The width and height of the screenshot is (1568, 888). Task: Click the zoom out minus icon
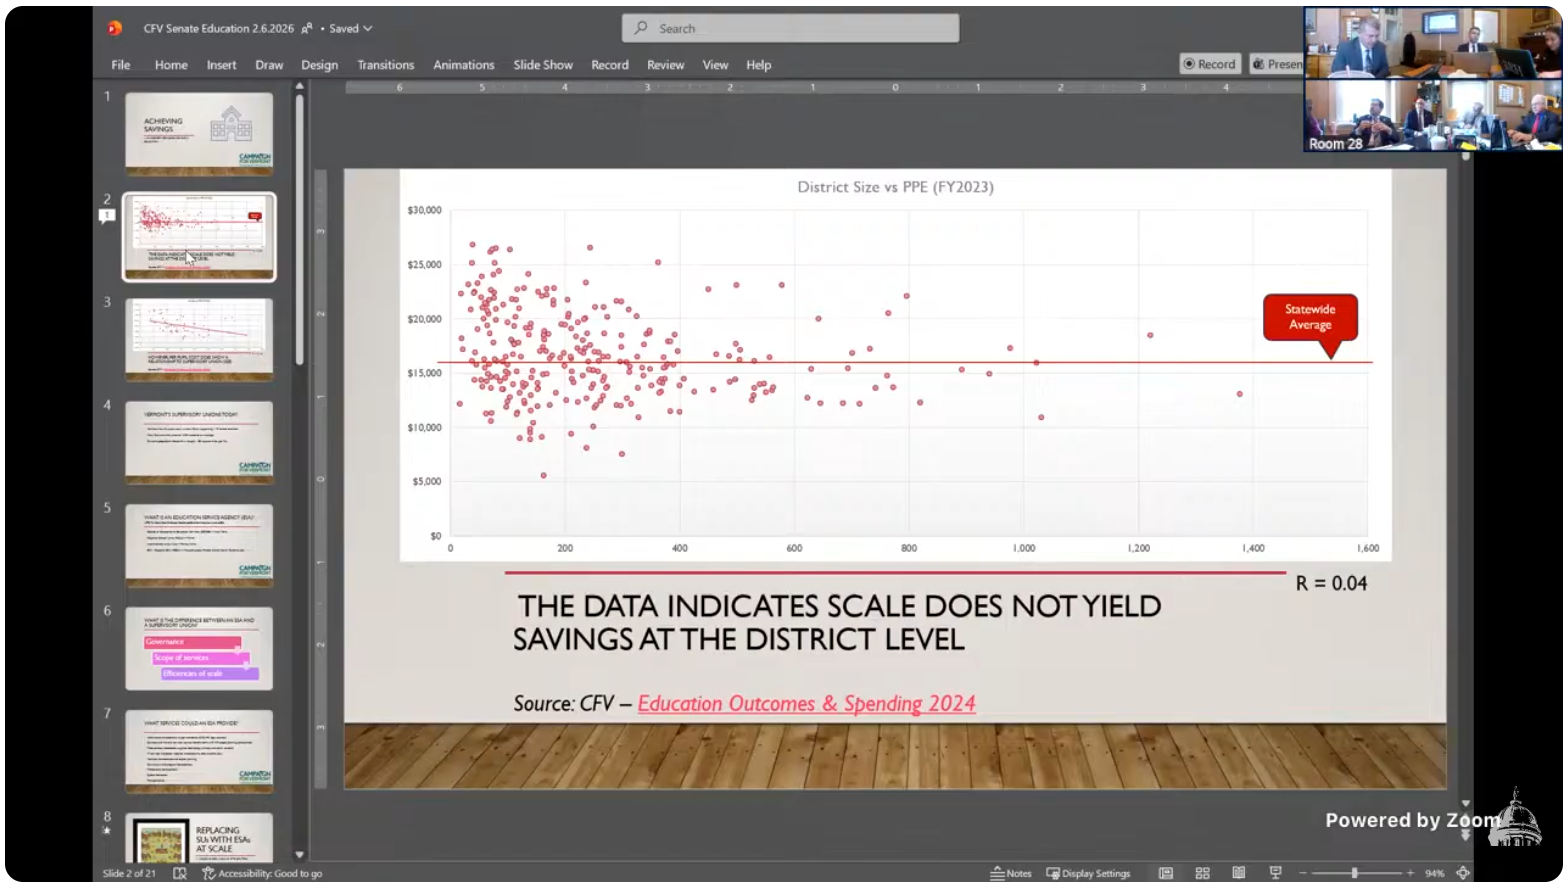point(1303,873)
